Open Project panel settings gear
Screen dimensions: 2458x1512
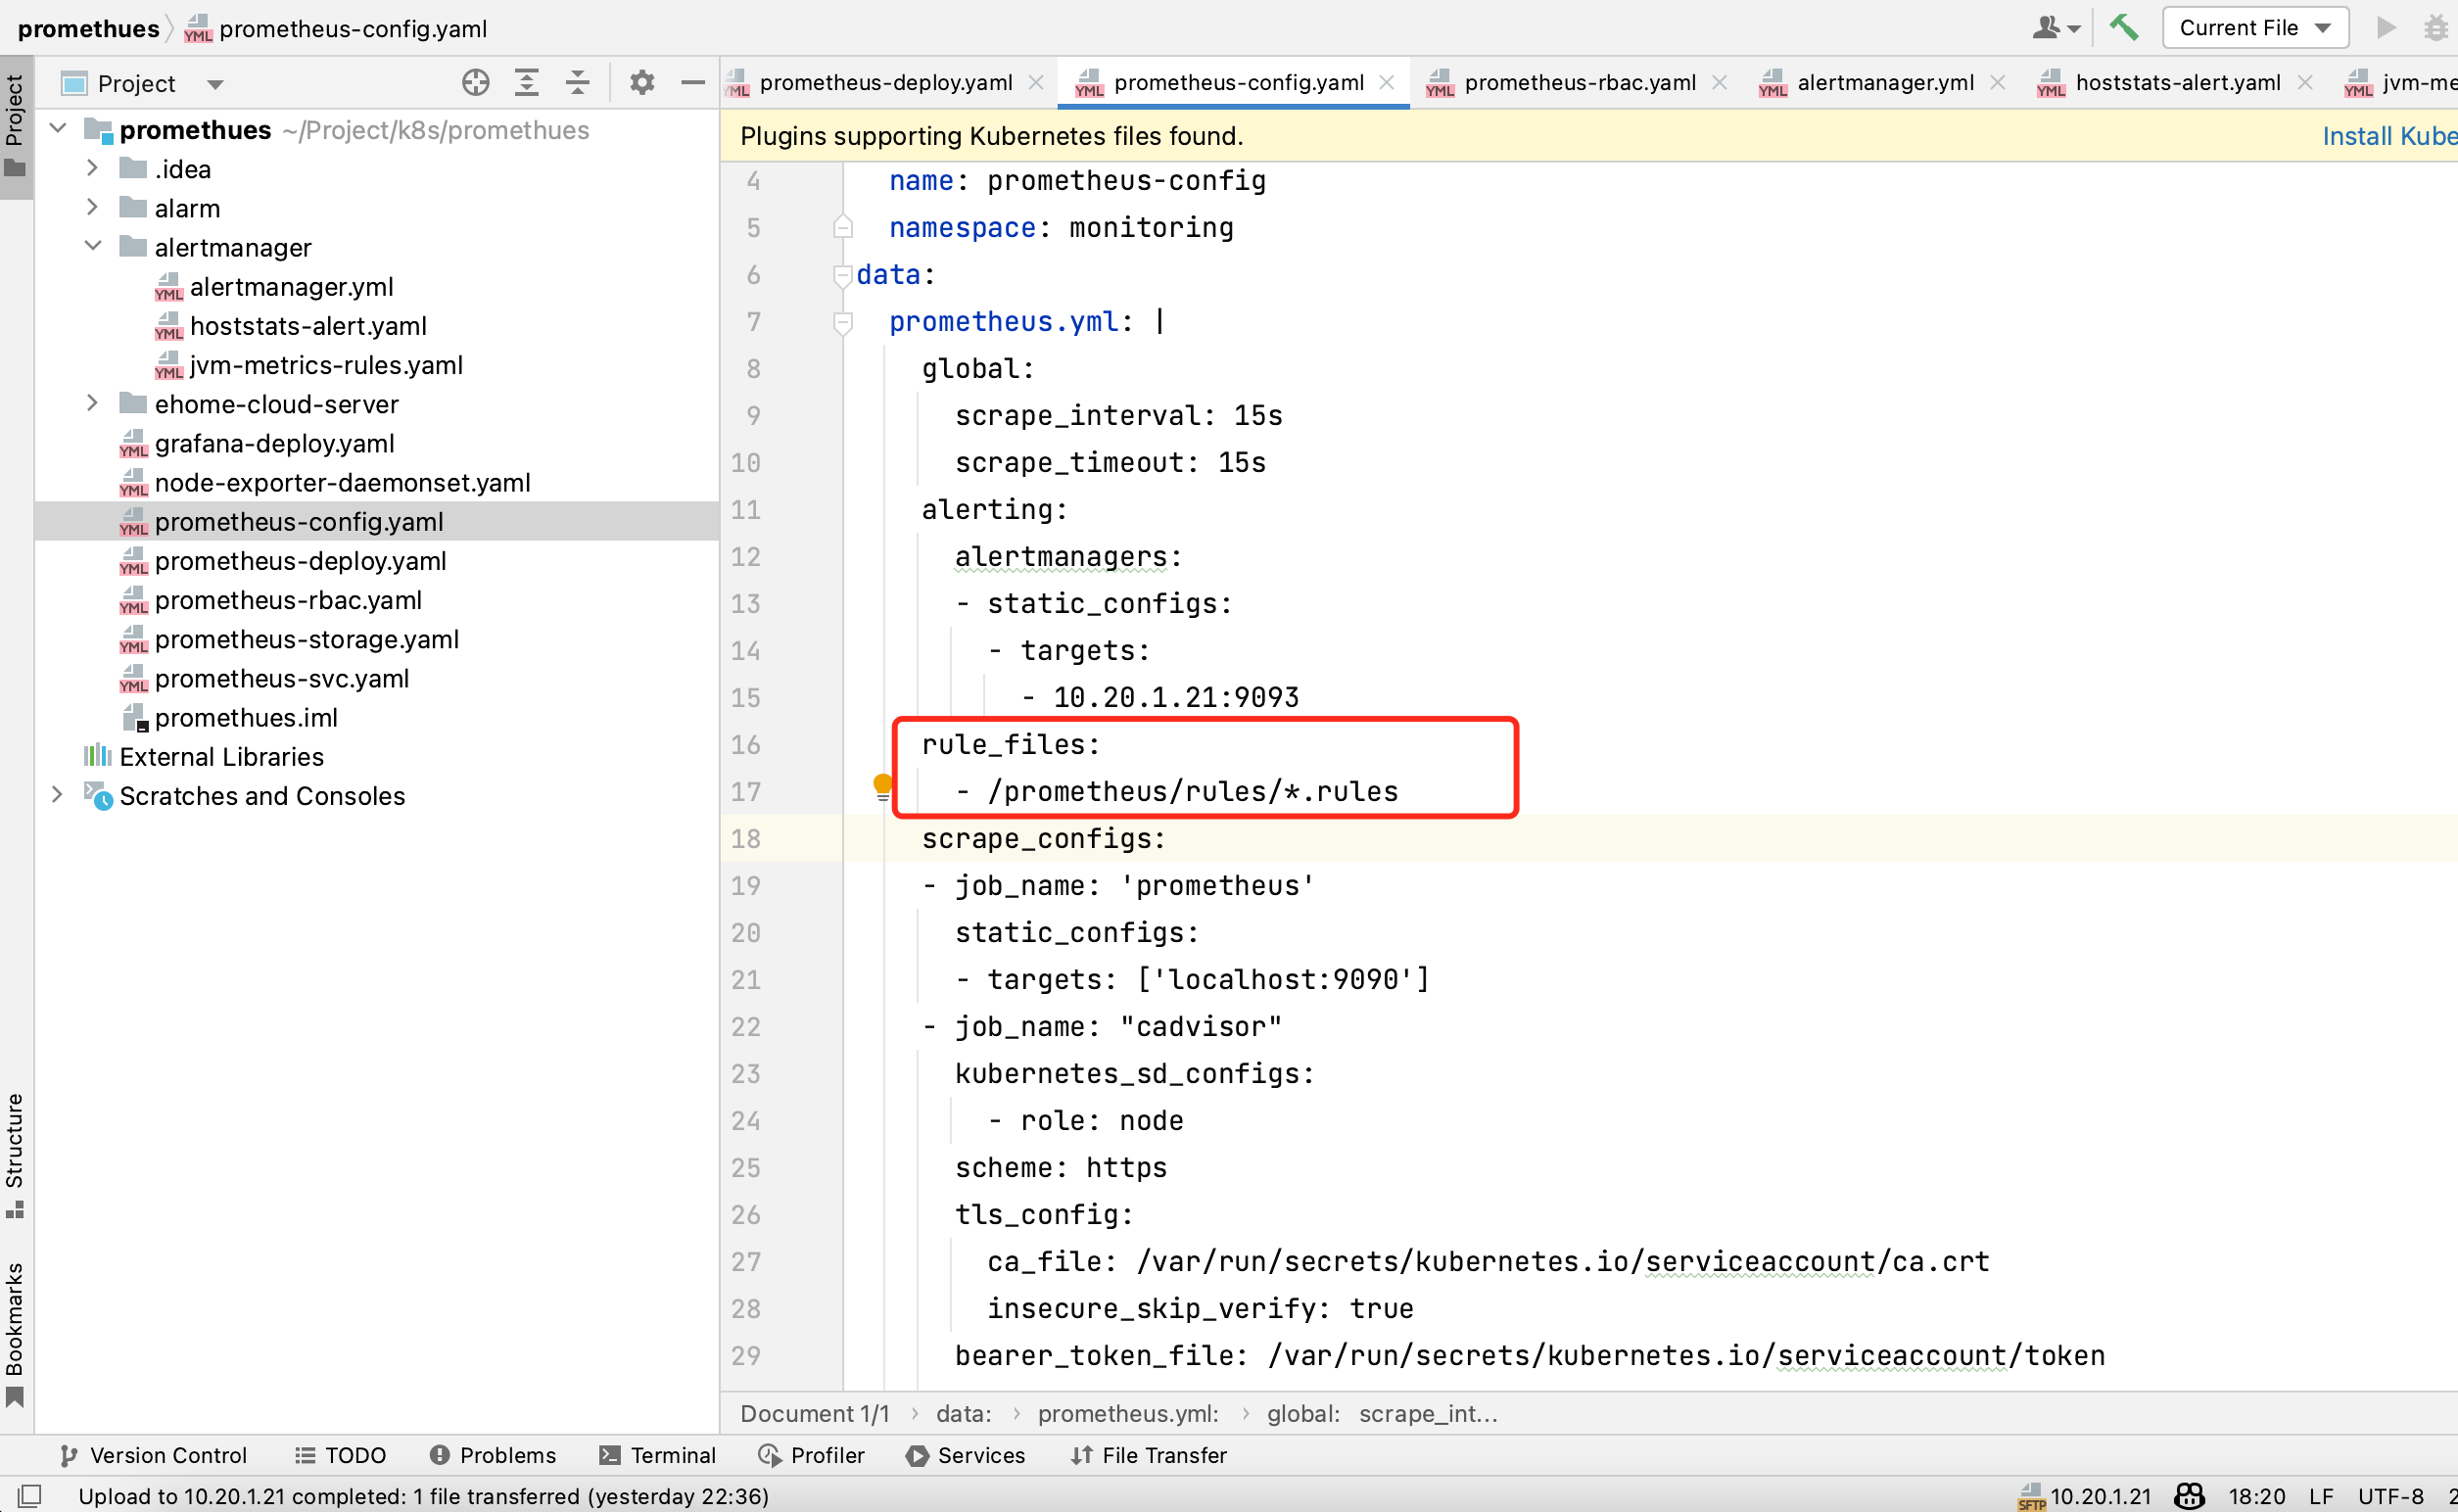pos(642,83)
